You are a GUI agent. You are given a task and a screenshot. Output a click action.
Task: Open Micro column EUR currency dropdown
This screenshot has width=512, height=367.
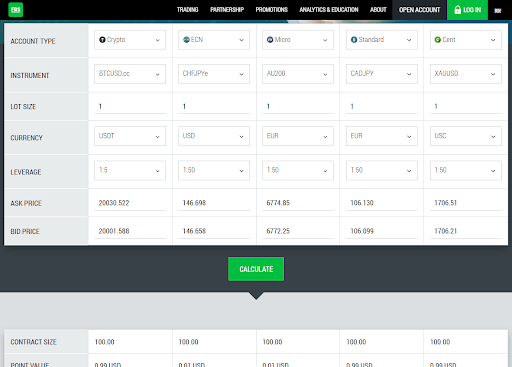click(x=298, y=136)
